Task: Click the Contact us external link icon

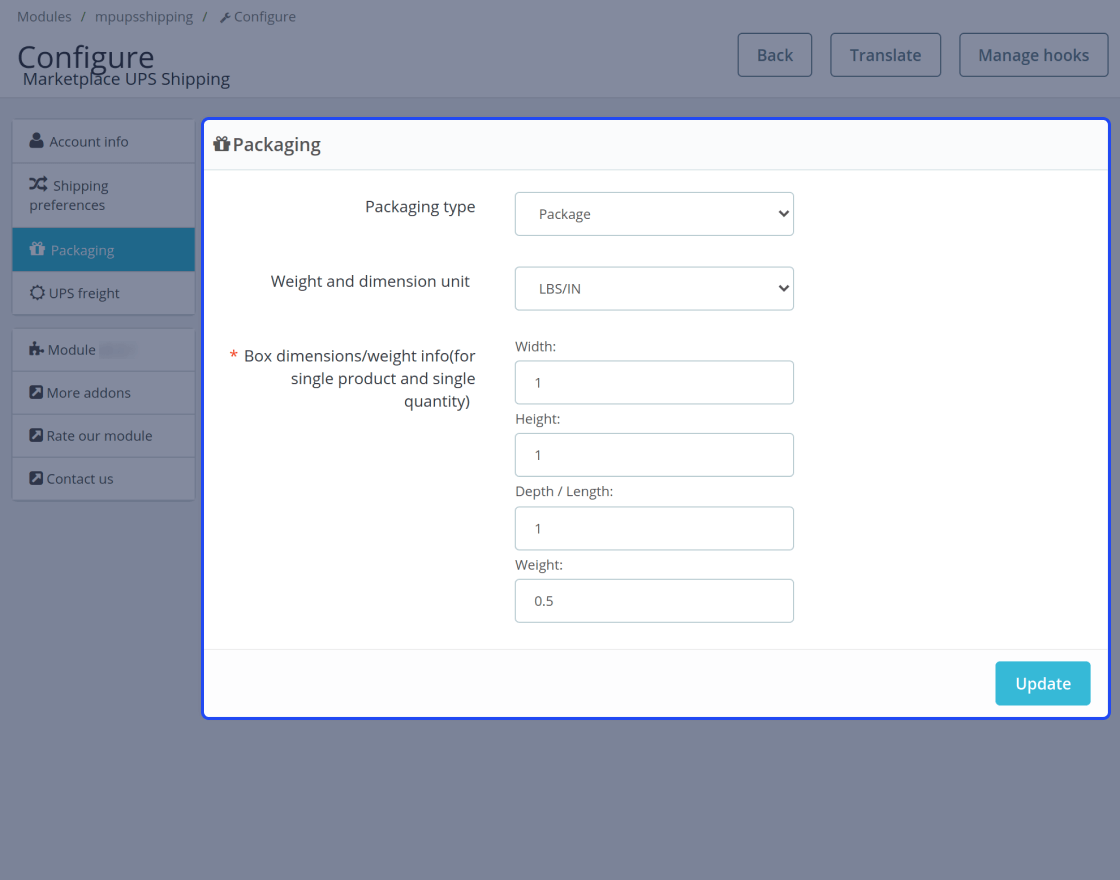Action: (36, 478)
